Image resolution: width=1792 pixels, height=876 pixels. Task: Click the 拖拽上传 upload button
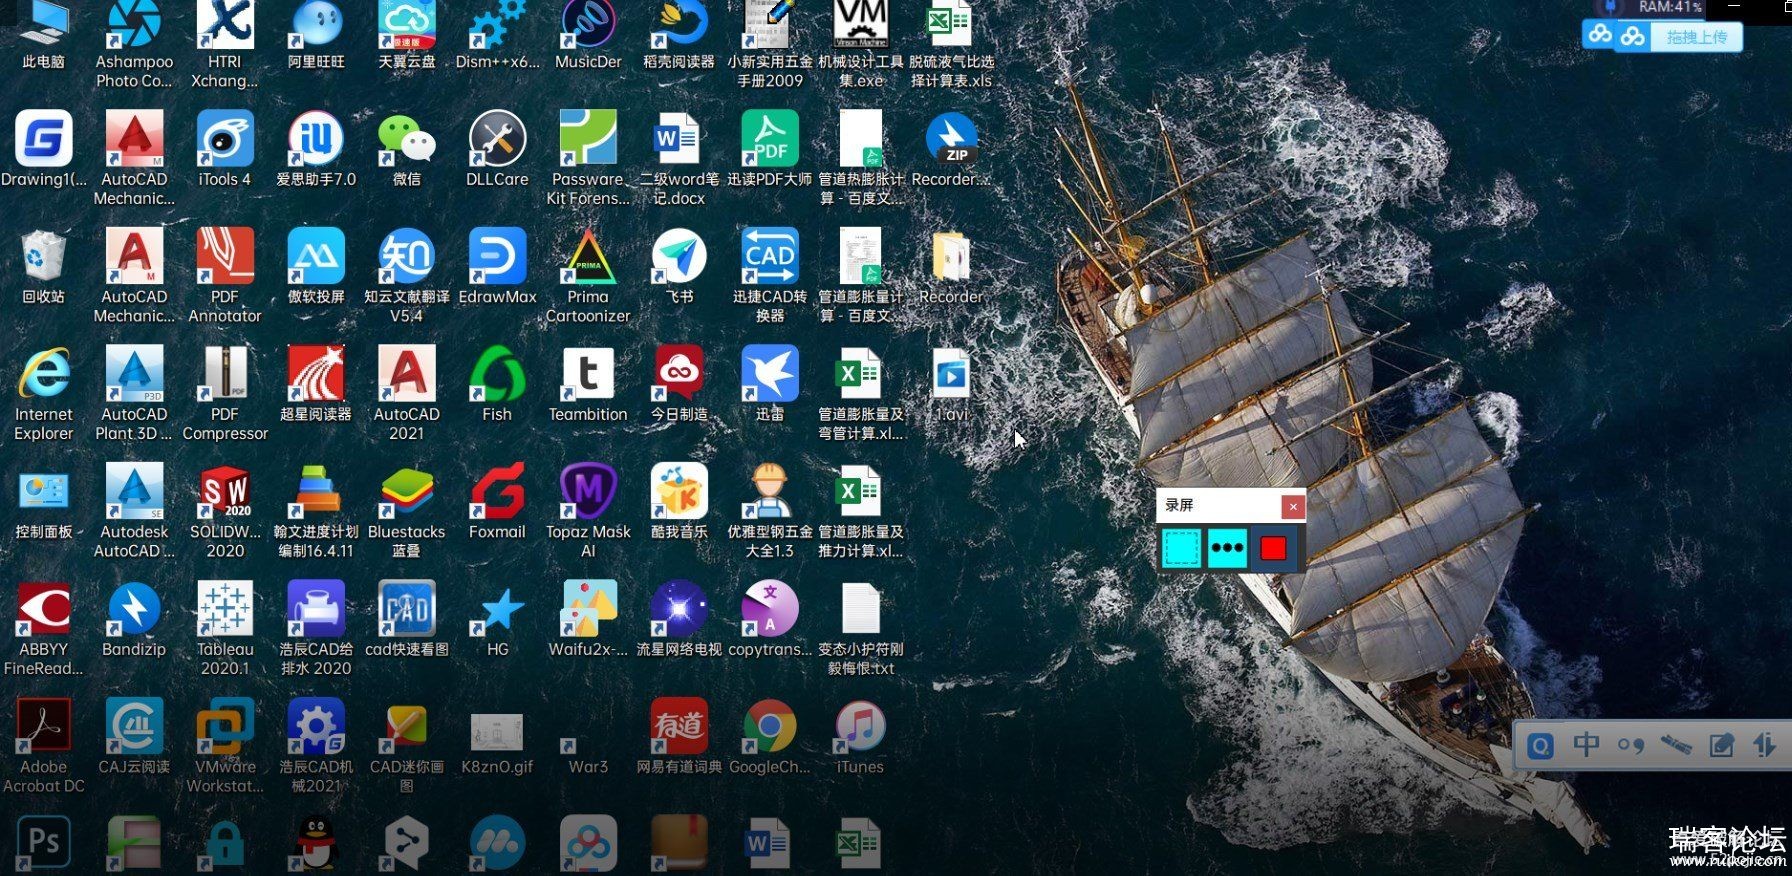click(1696, 37)
